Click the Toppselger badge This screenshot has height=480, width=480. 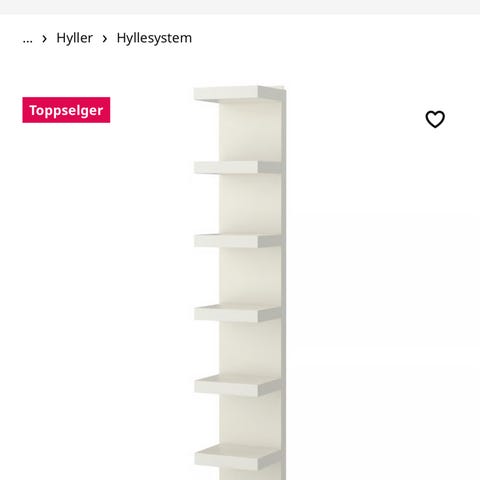(x=66, y=110)
